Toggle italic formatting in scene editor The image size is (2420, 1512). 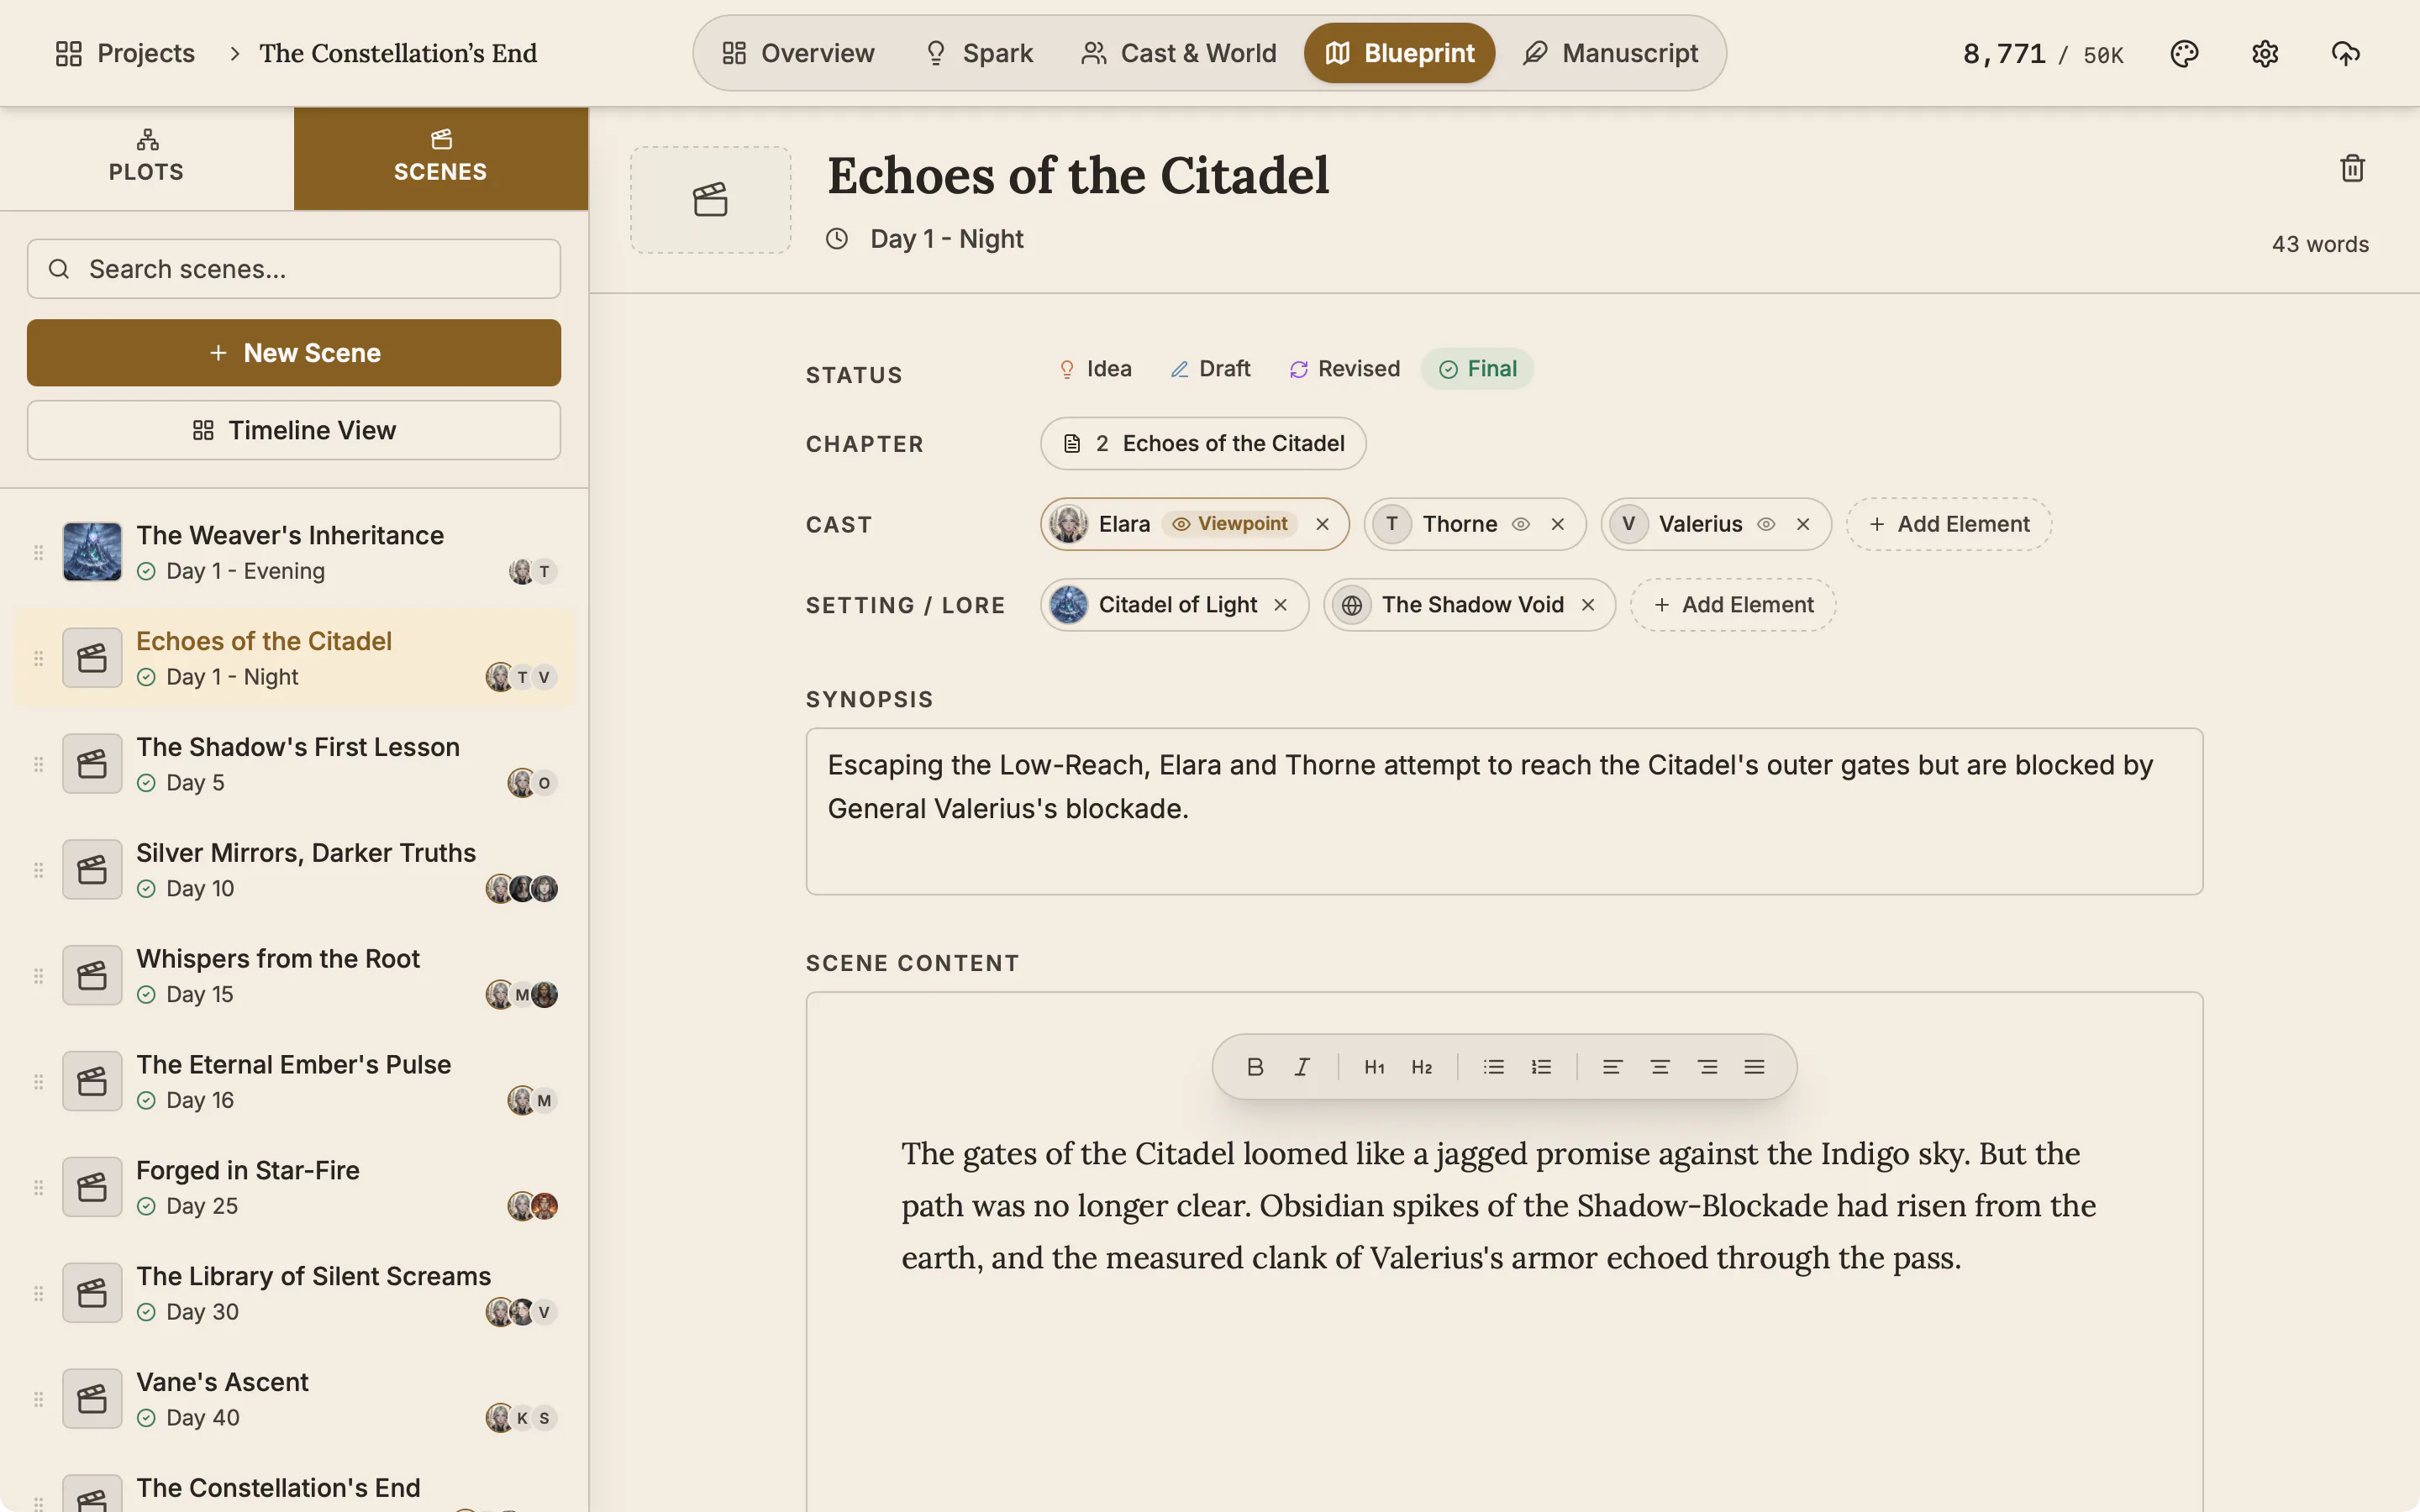tap(1302, 1067)
